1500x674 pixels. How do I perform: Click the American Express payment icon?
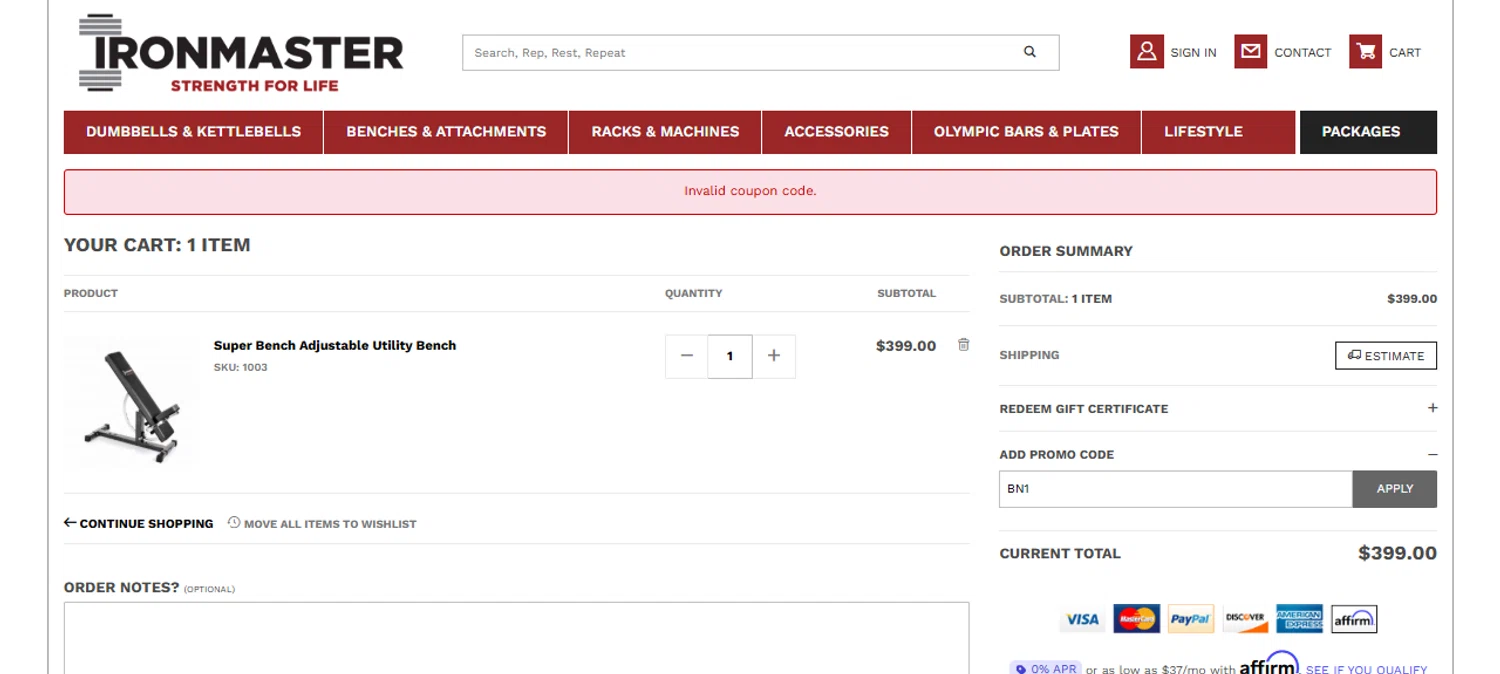(x=1299, y=619)
